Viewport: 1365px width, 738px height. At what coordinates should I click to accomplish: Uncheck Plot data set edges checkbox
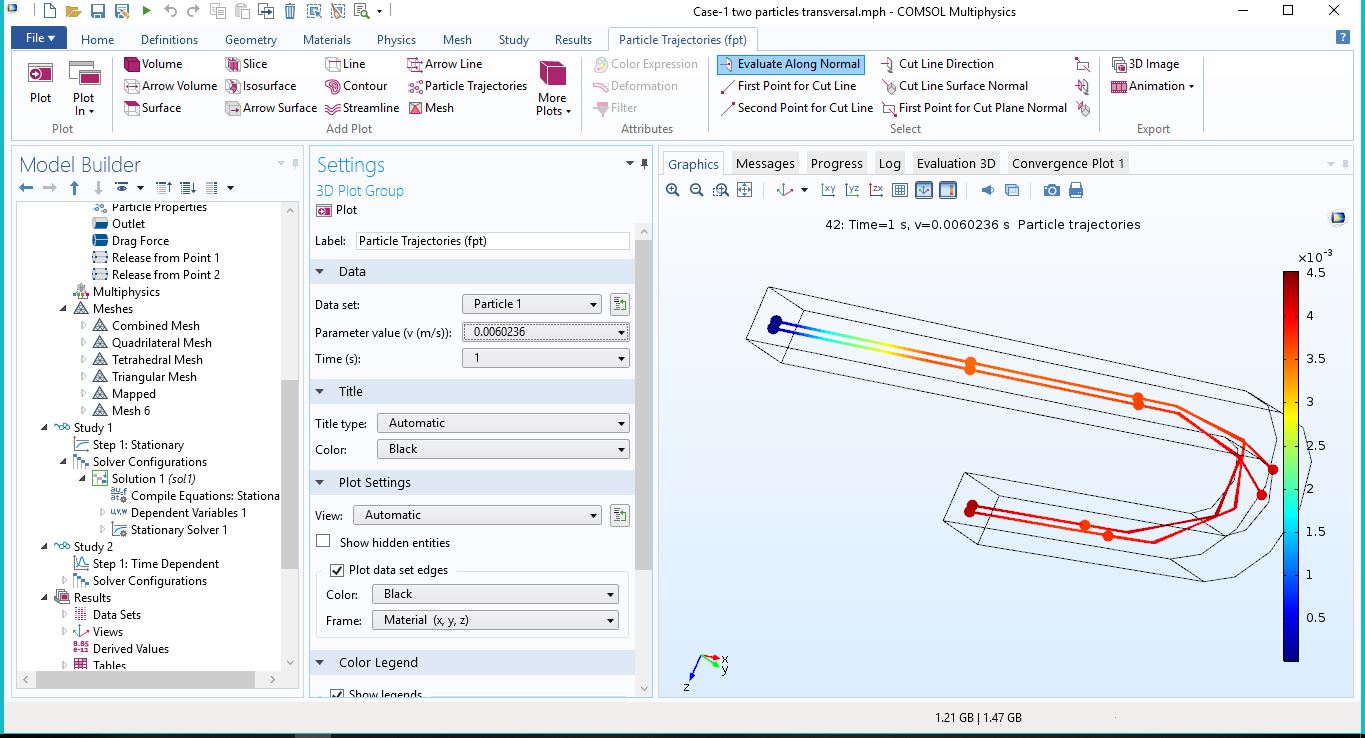coord(337,570)
